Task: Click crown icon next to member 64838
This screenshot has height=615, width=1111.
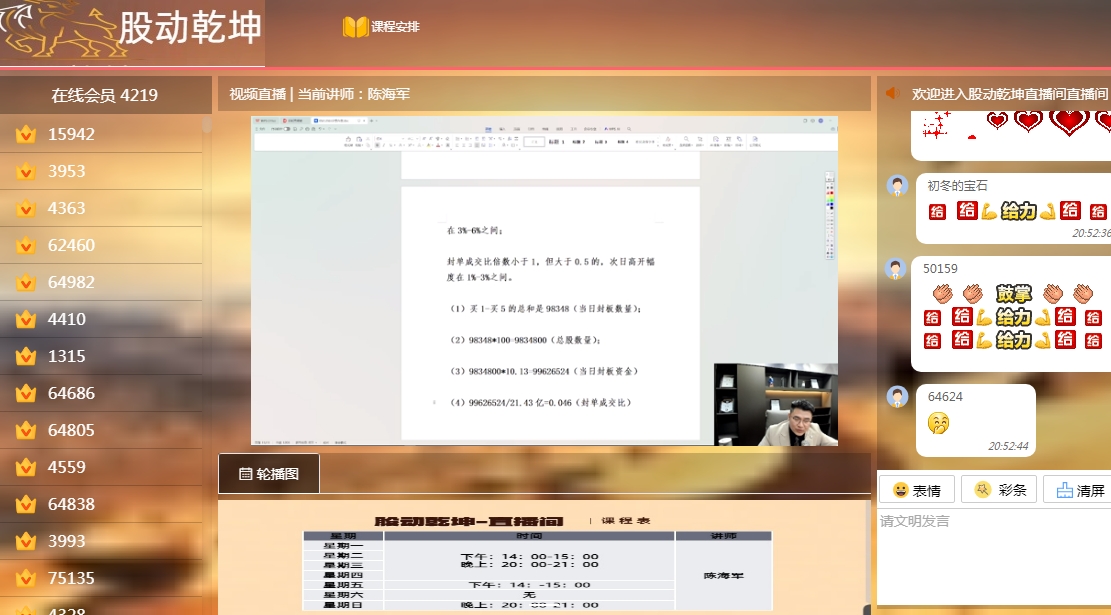Action: (26, 503)
